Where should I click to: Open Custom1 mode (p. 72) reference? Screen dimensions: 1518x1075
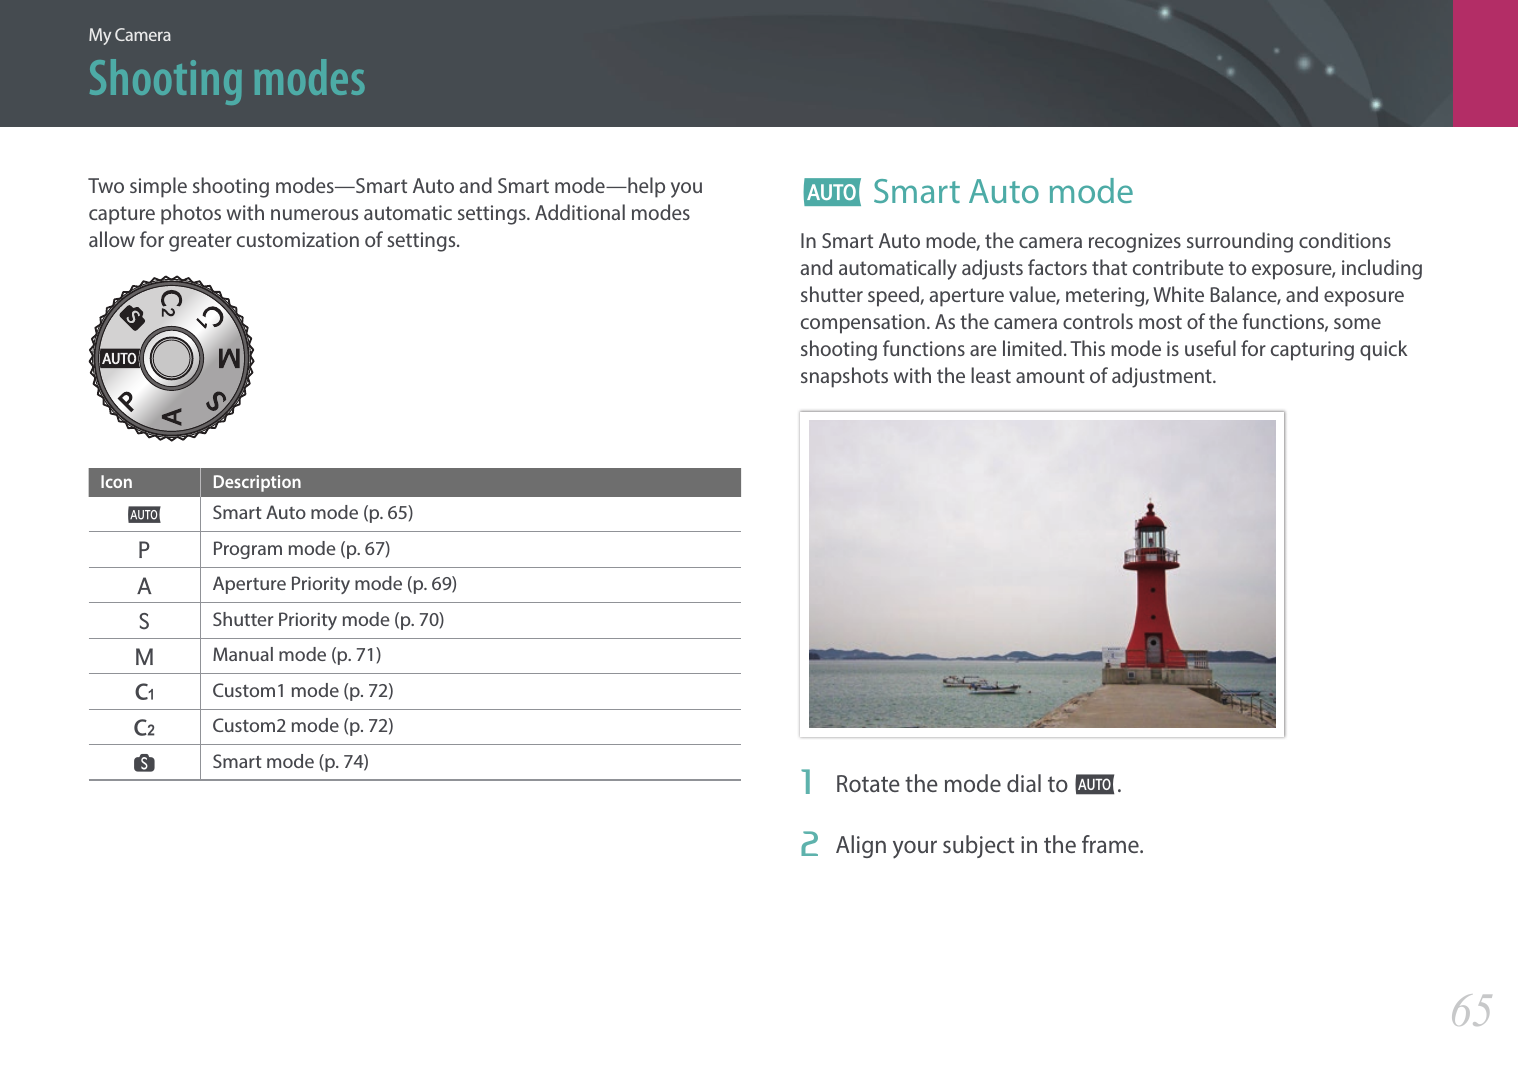click(302, 691)
